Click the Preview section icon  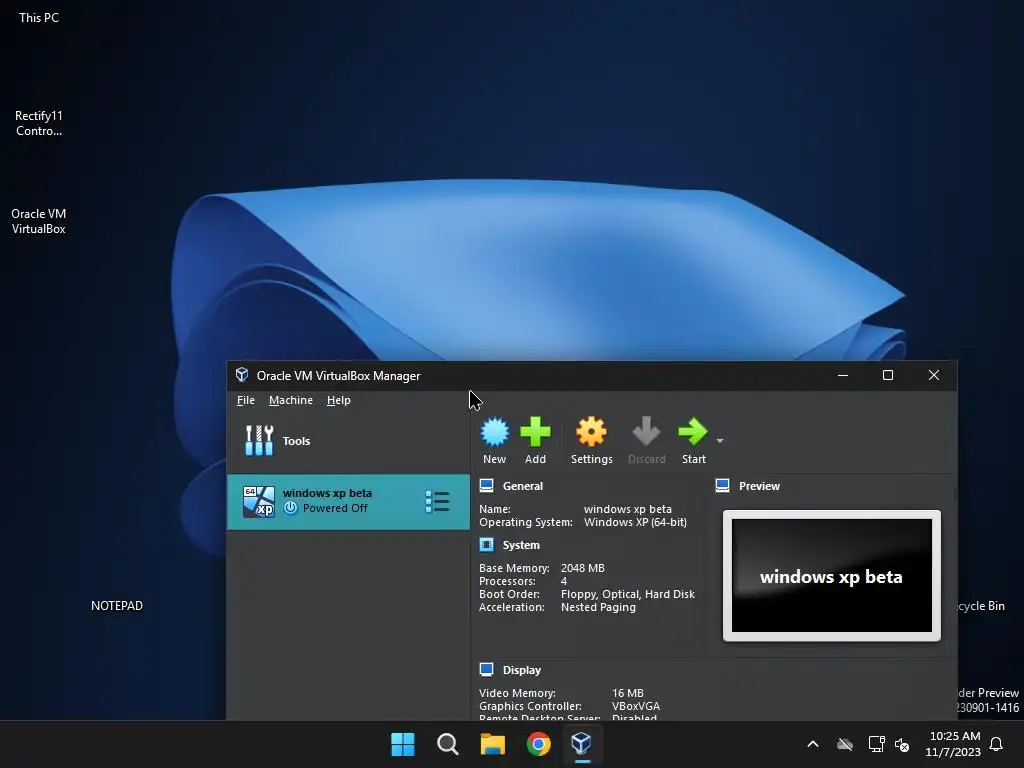pos(722,485)
